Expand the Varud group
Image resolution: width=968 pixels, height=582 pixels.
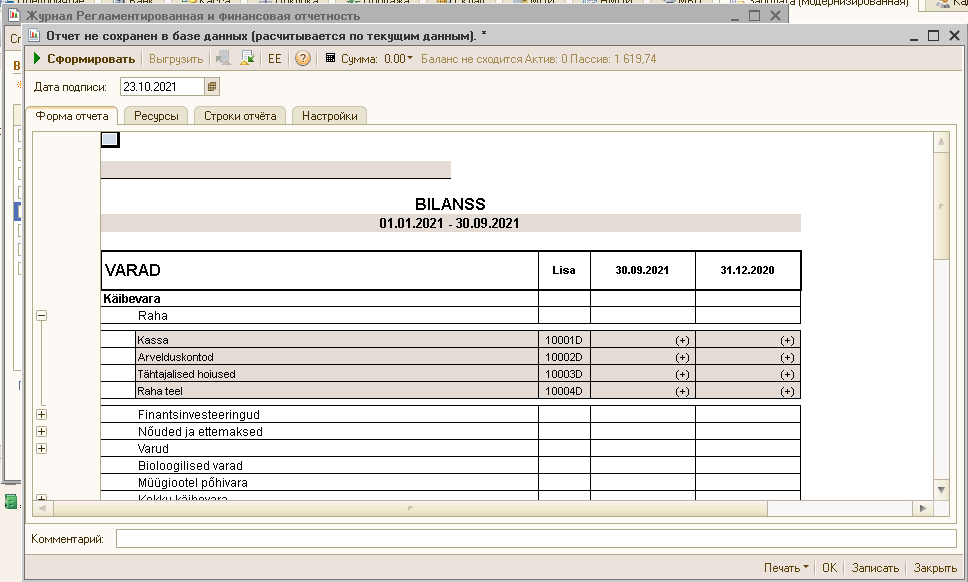pyautogui.click(x=41, y=449)
